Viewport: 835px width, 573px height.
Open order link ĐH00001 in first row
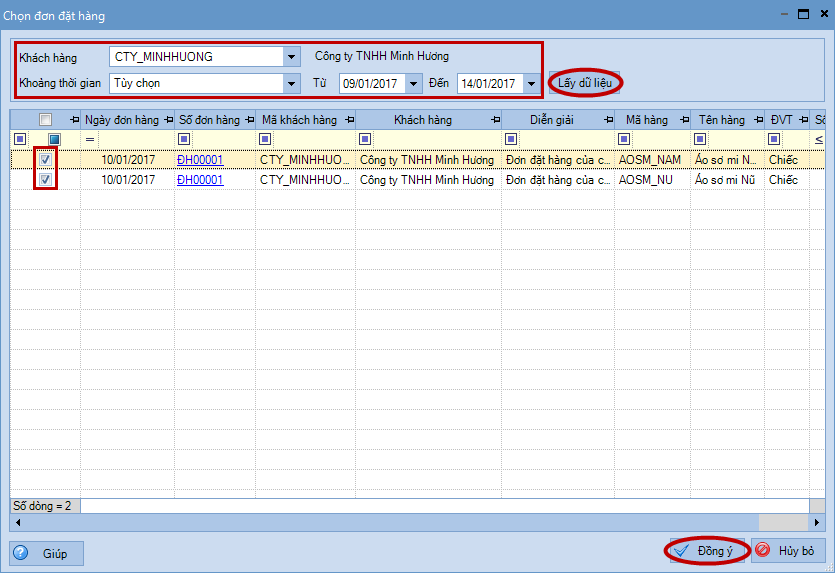pos(199,160)
